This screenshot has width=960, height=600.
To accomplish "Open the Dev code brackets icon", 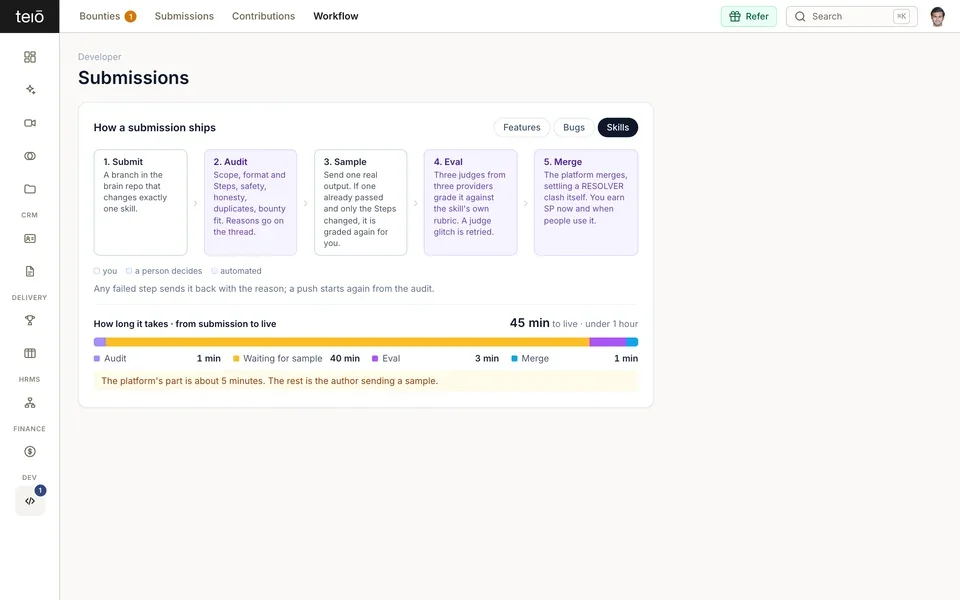I will coord(30,501).
